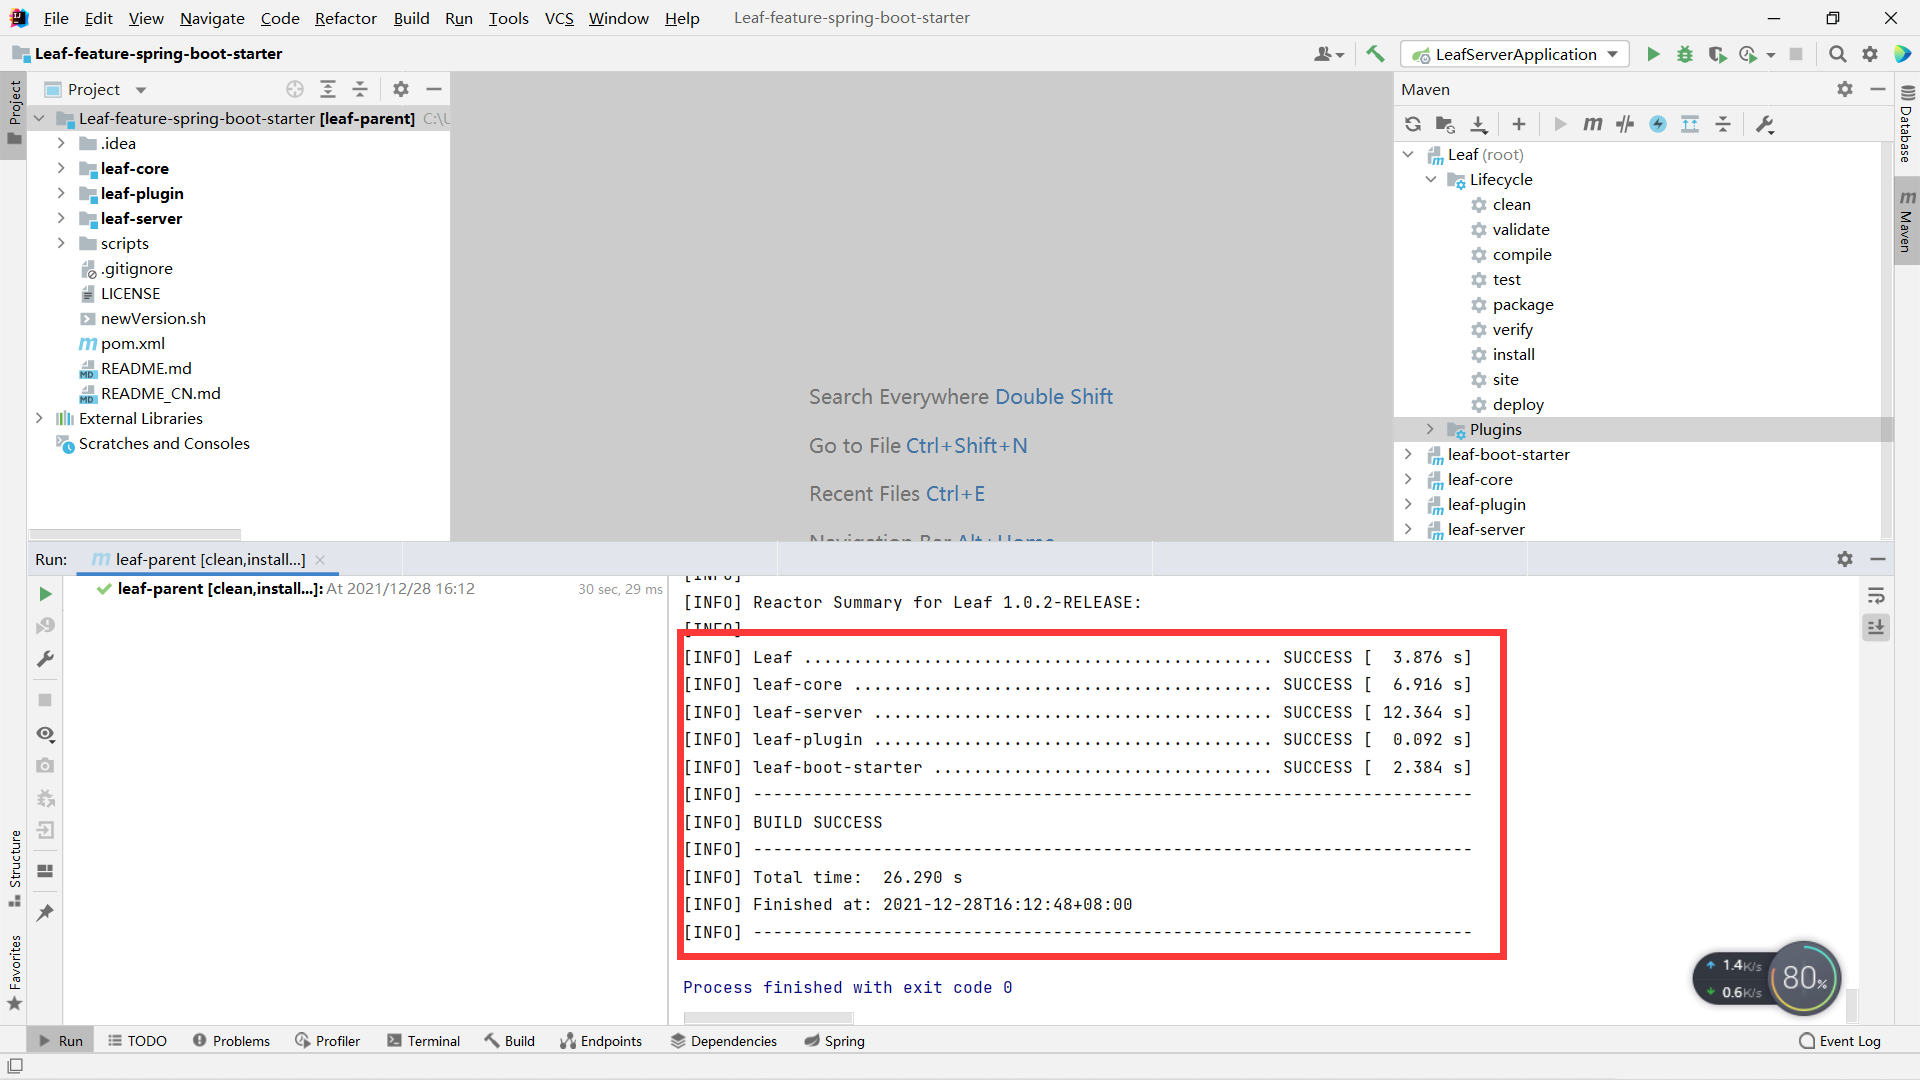Expand leaf-boot-starter Maven module
This screenshot has width=1920, height=1080.
coord(1408,454)
